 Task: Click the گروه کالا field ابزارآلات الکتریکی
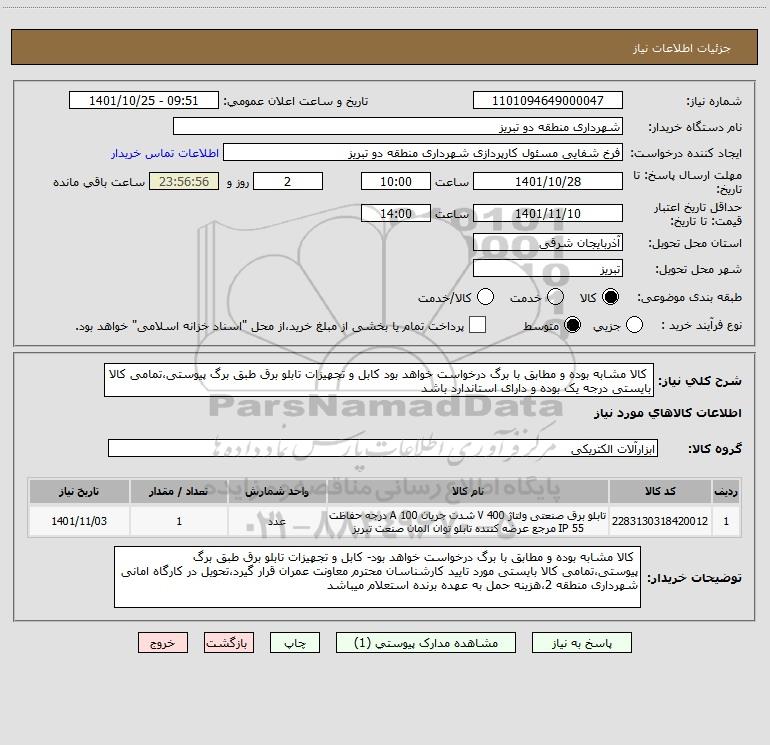point(383,448)
